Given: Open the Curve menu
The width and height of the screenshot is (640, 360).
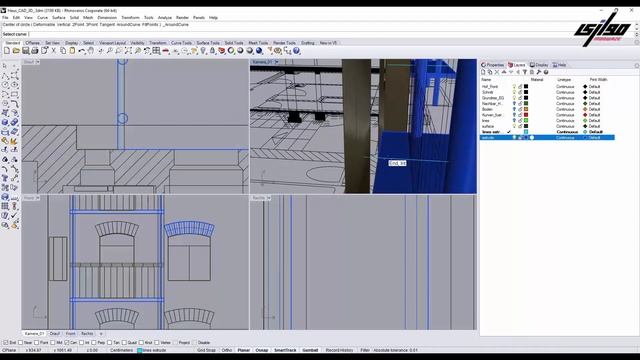Looking at the screenshot, I should click(x=42, y=18).
